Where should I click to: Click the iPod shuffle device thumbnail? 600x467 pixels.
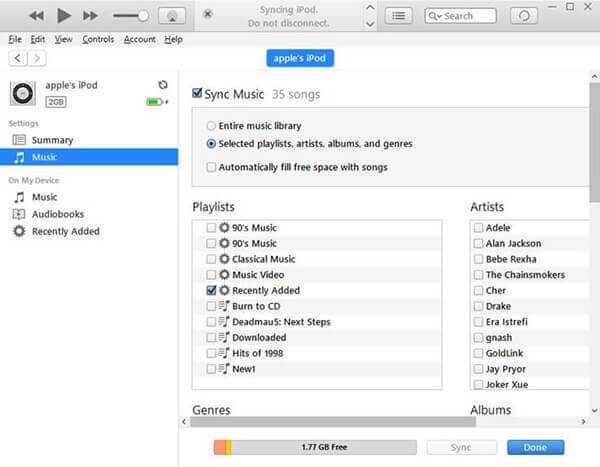[23, 93]
